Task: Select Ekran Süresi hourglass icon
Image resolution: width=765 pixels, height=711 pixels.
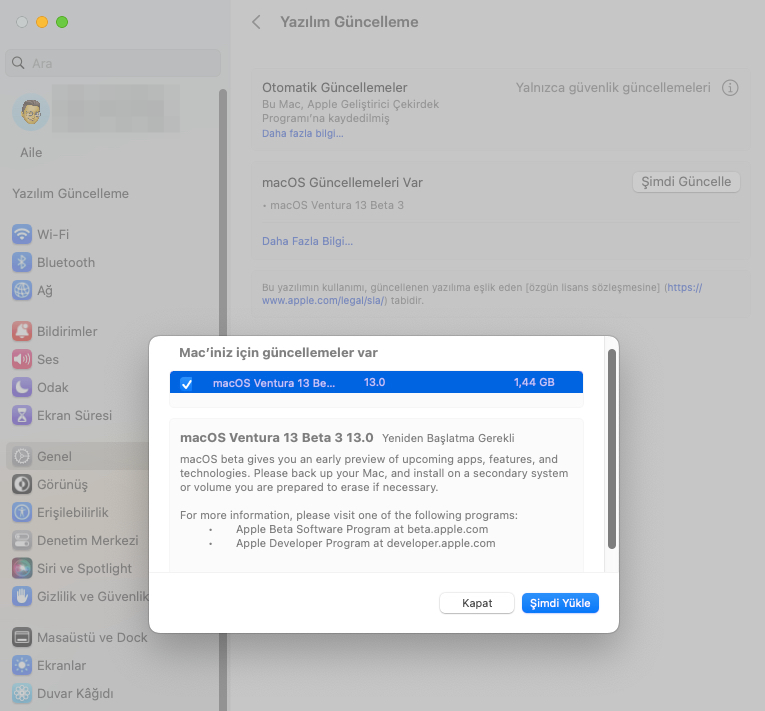Action: click(x=22, y=415)
